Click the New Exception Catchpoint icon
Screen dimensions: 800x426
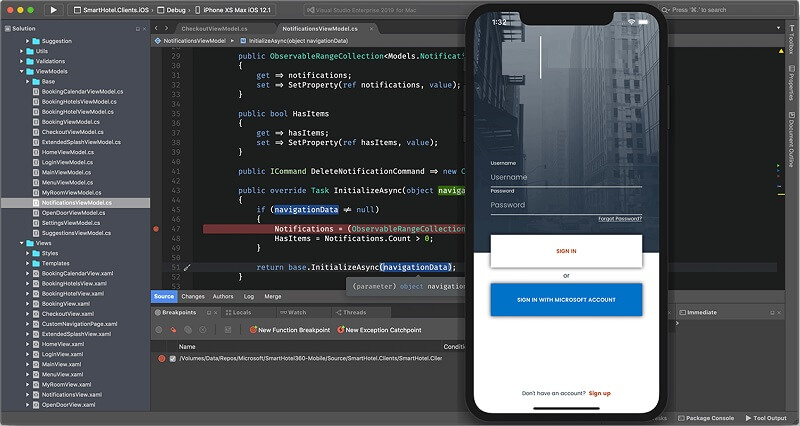pos(340,330)
